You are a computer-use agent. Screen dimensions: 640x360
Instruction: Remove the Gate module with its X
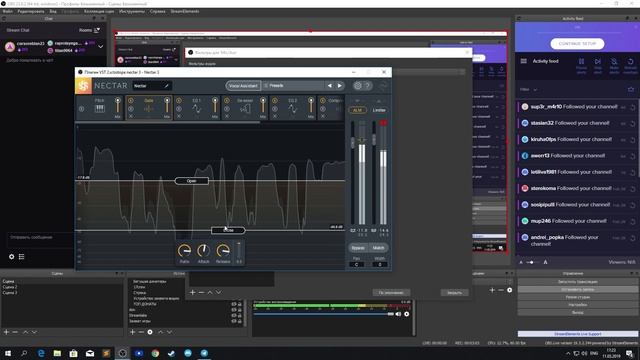click(131, 116)
